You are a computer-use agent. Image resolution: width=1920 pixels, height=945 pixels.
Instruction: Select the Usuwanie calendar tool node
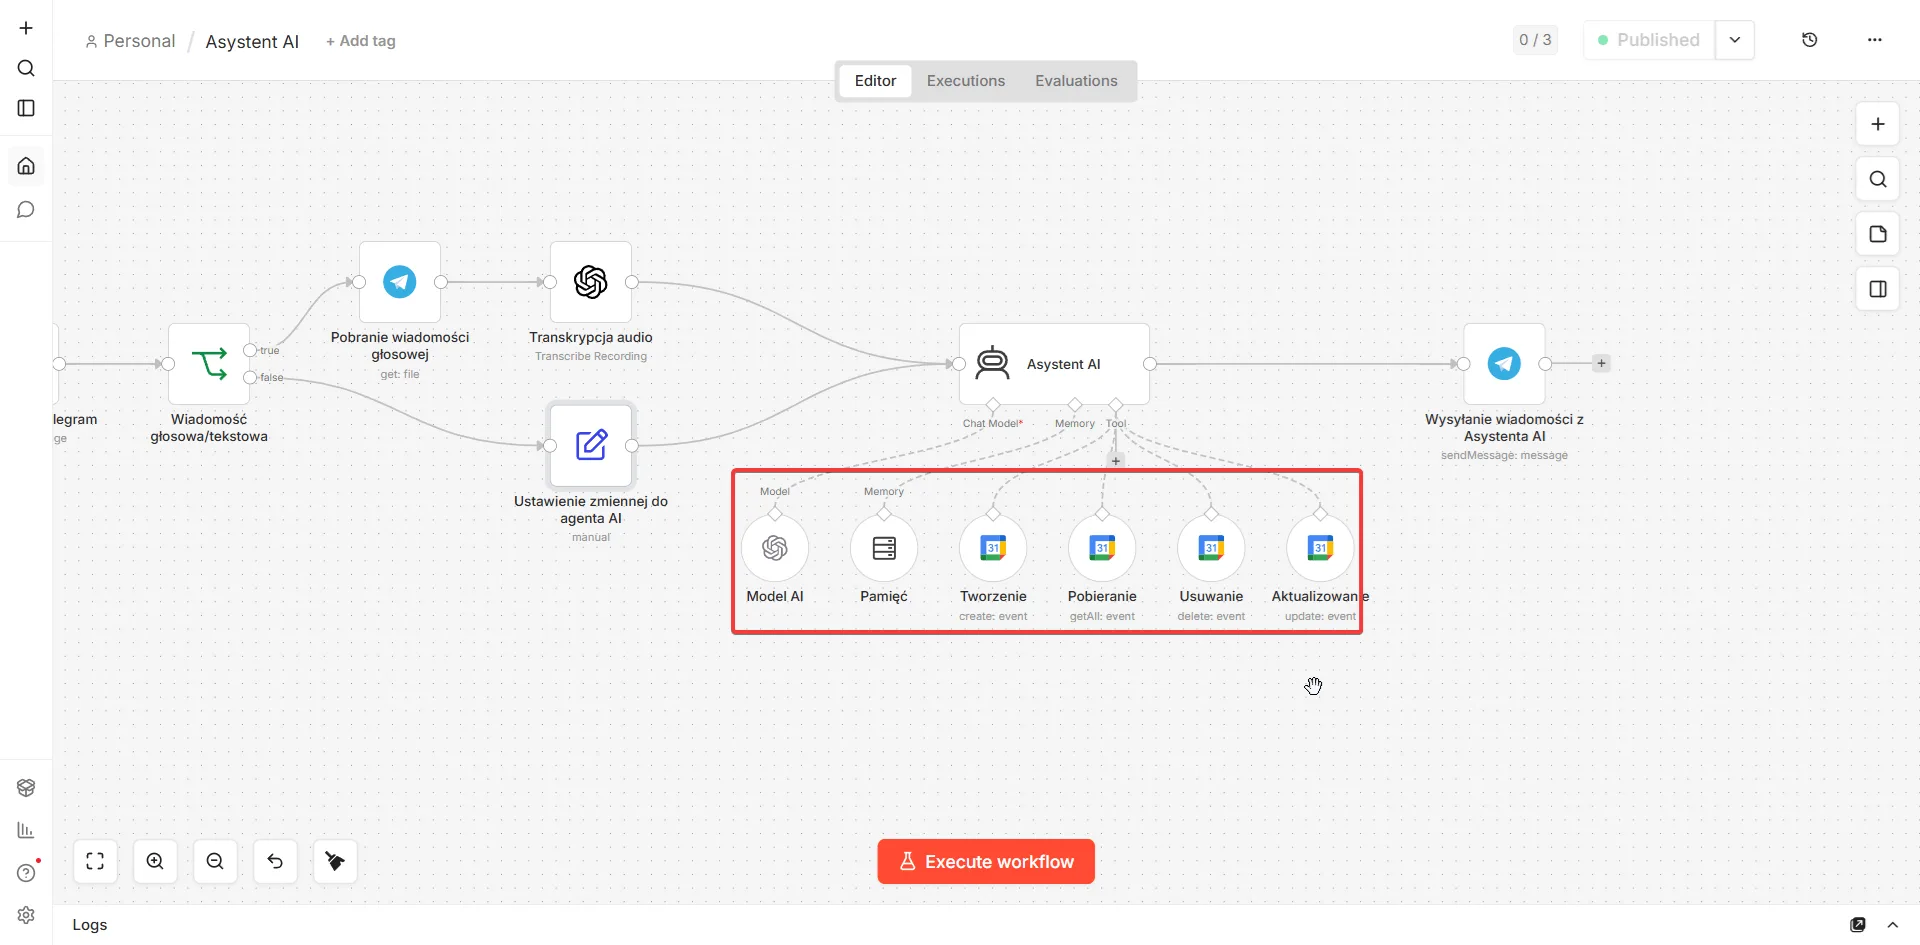tap(1211, 548)
